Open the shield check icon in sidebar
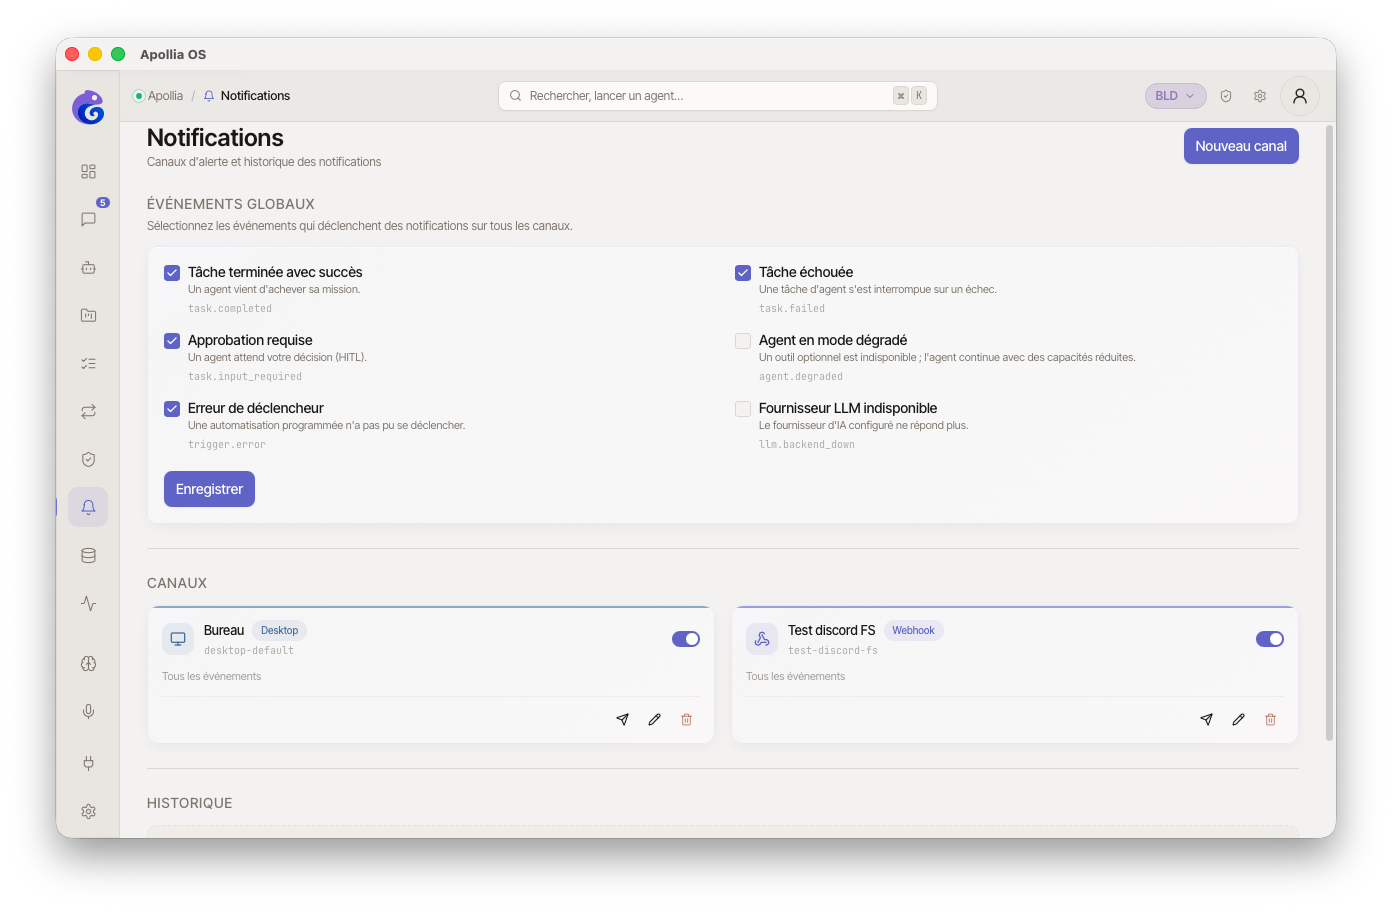 coord(88,459)
